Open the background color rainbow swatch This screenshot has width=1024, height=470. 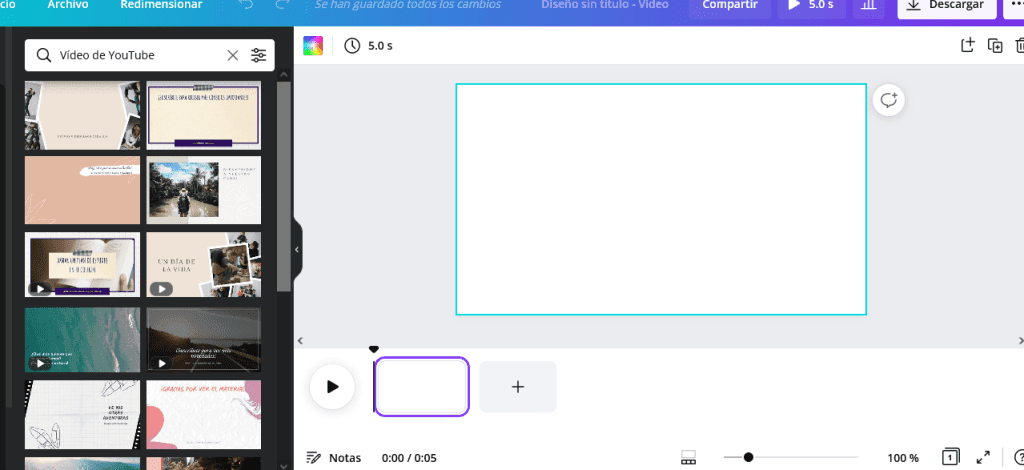coord(313,46)
